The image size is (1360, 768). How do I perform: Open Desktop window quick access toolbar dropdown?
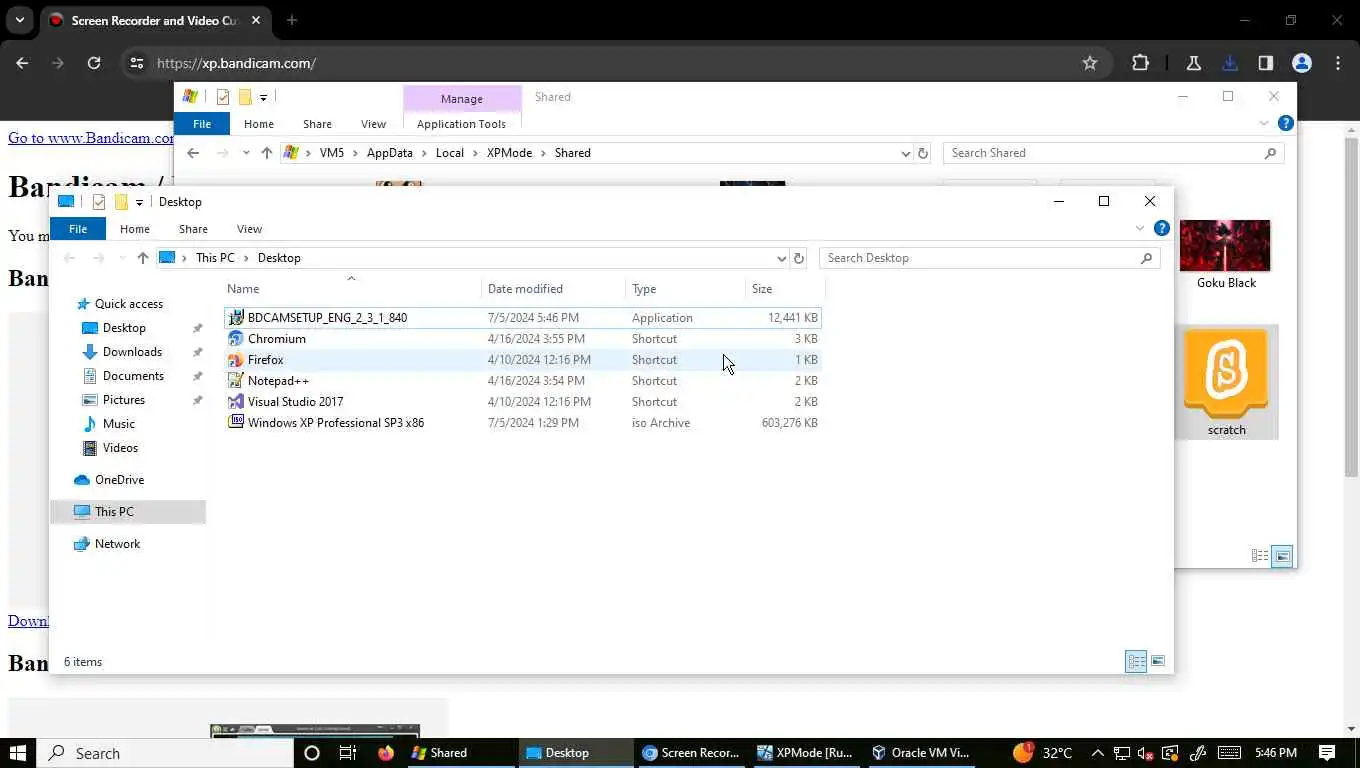[139, 202]
